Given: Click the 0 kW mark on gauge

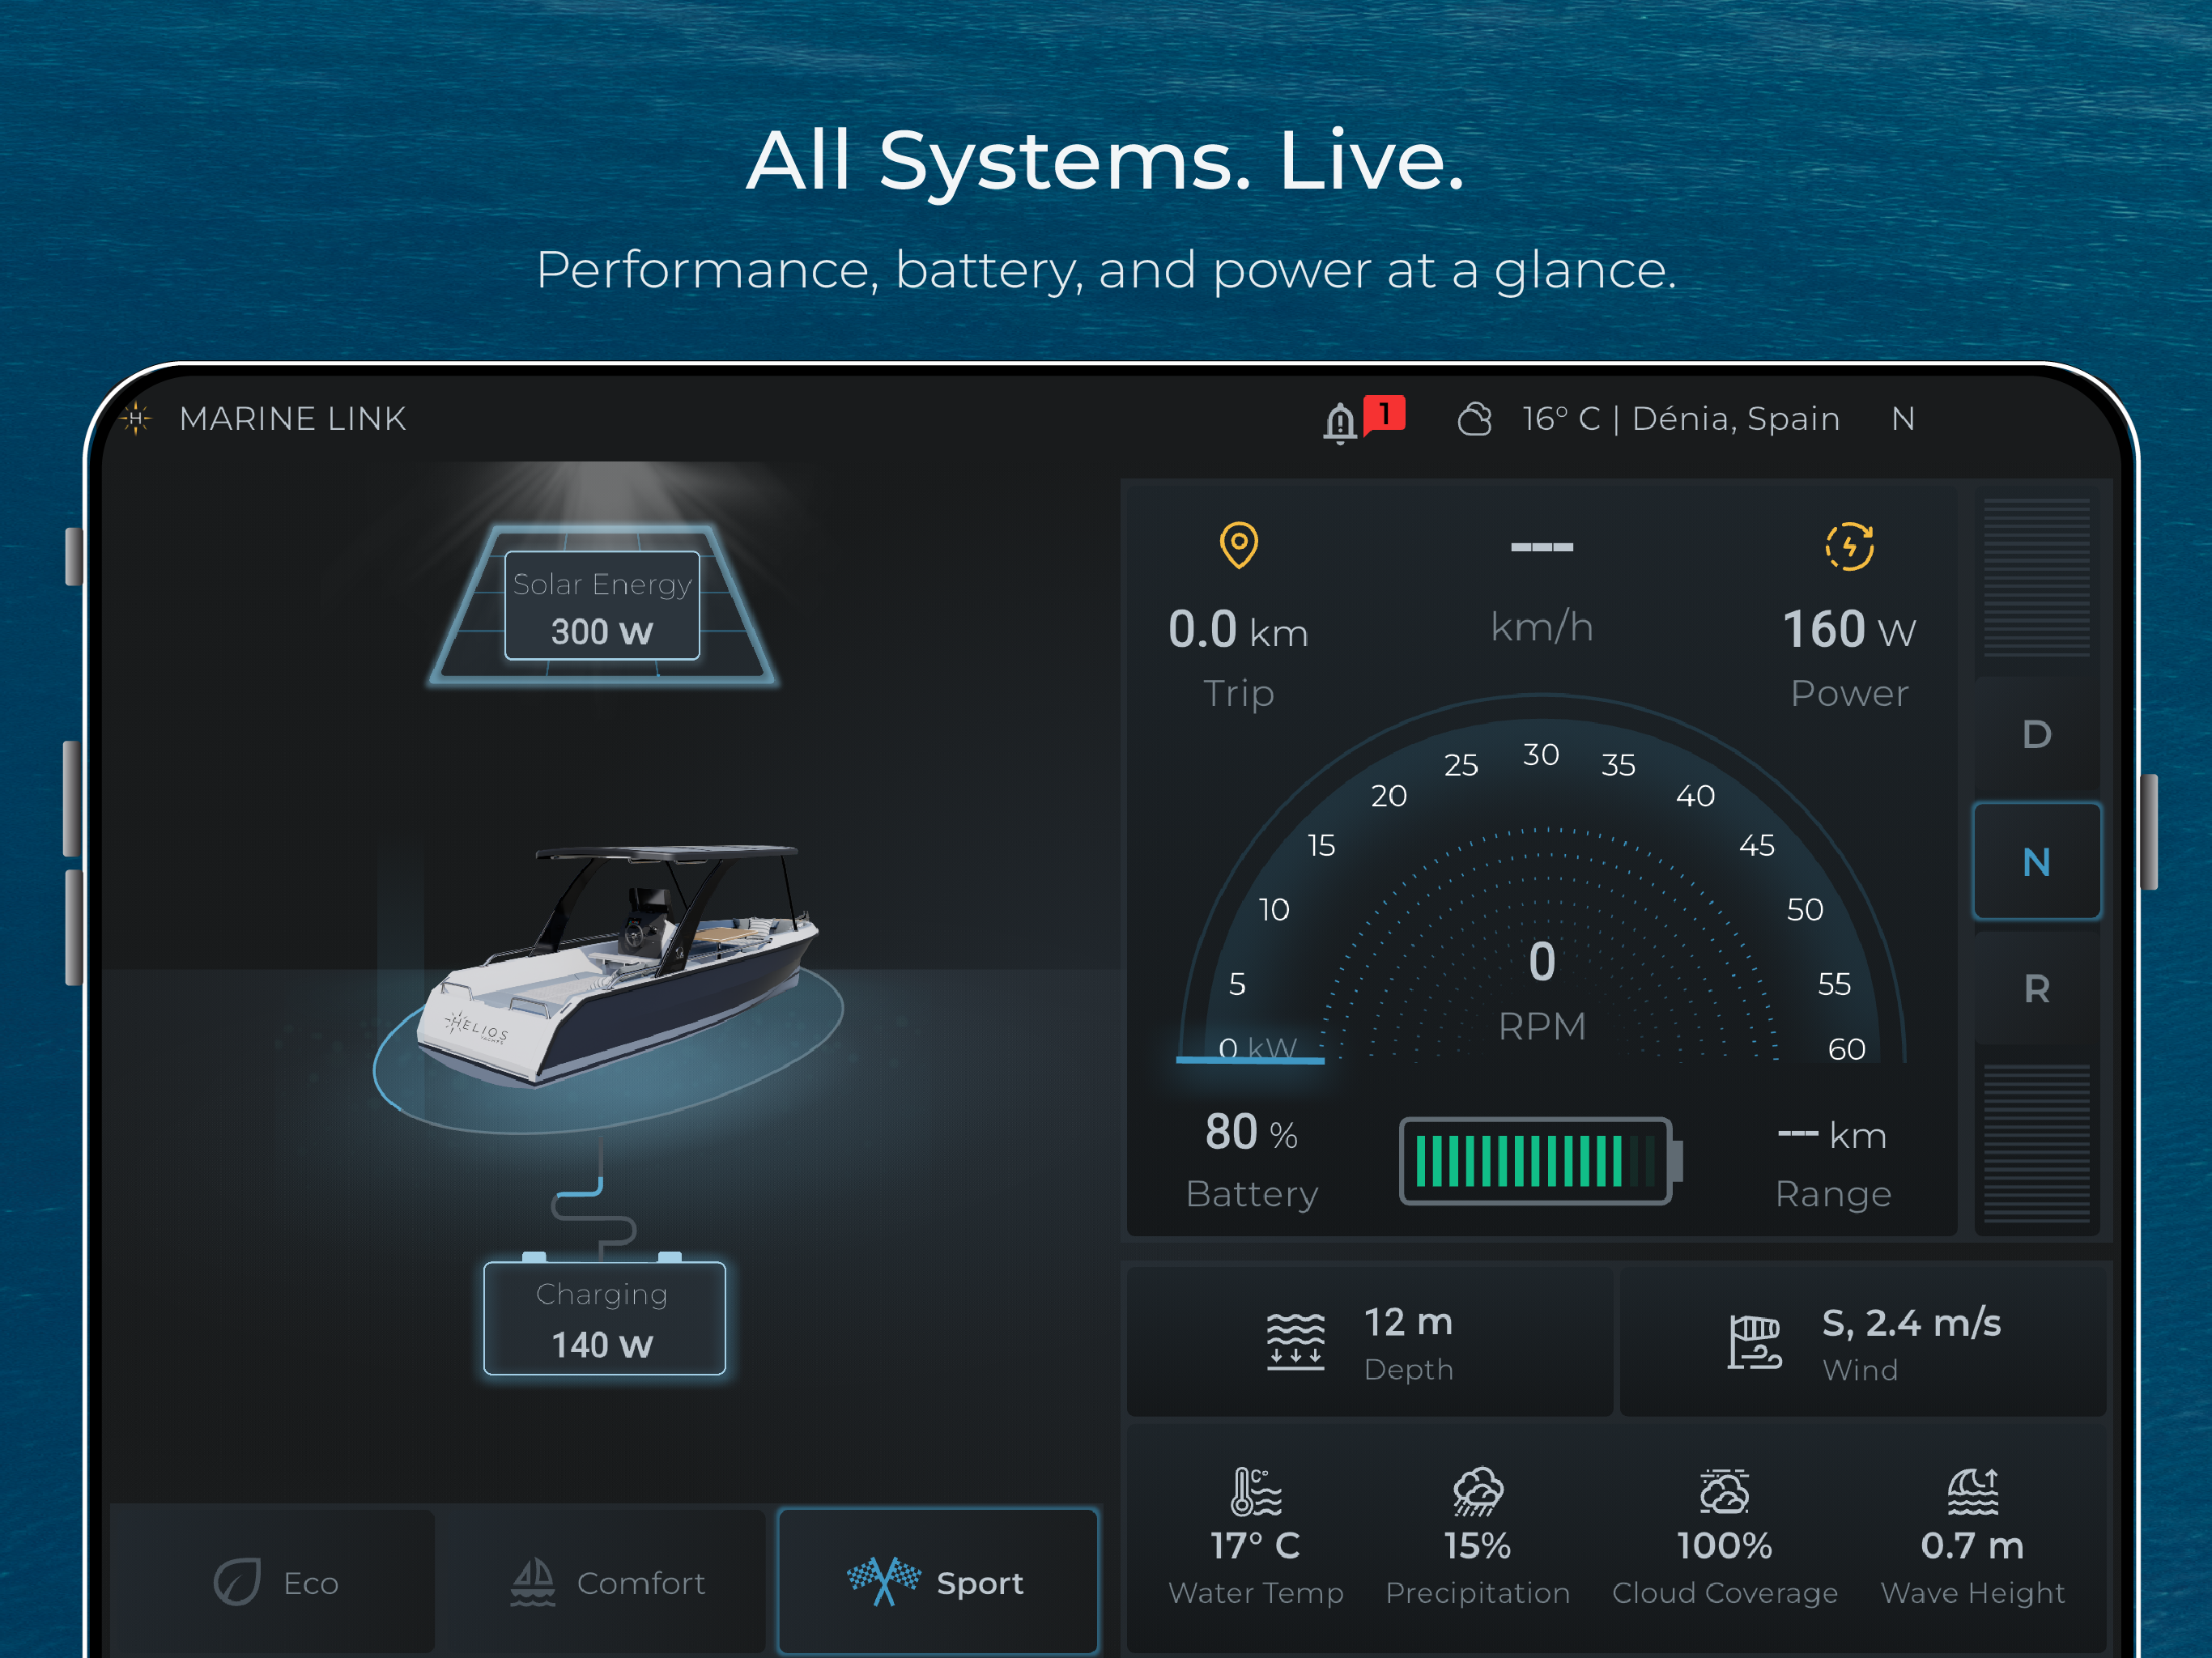Looking at the screenshot, I should tap(1258, 1048).
